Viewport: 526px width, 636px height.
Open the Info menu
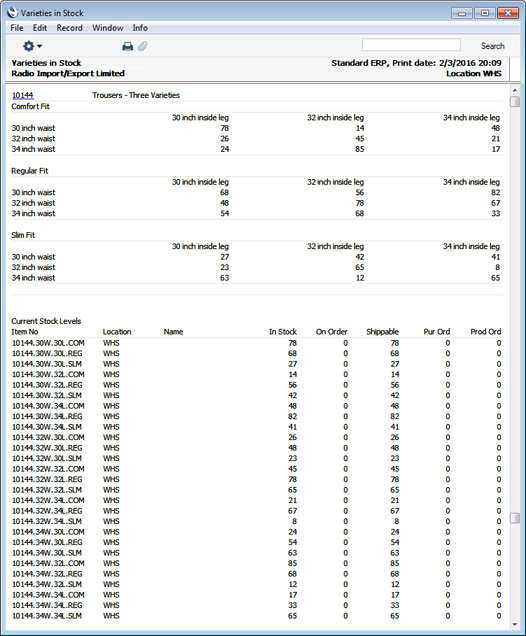tap(140, 28)
